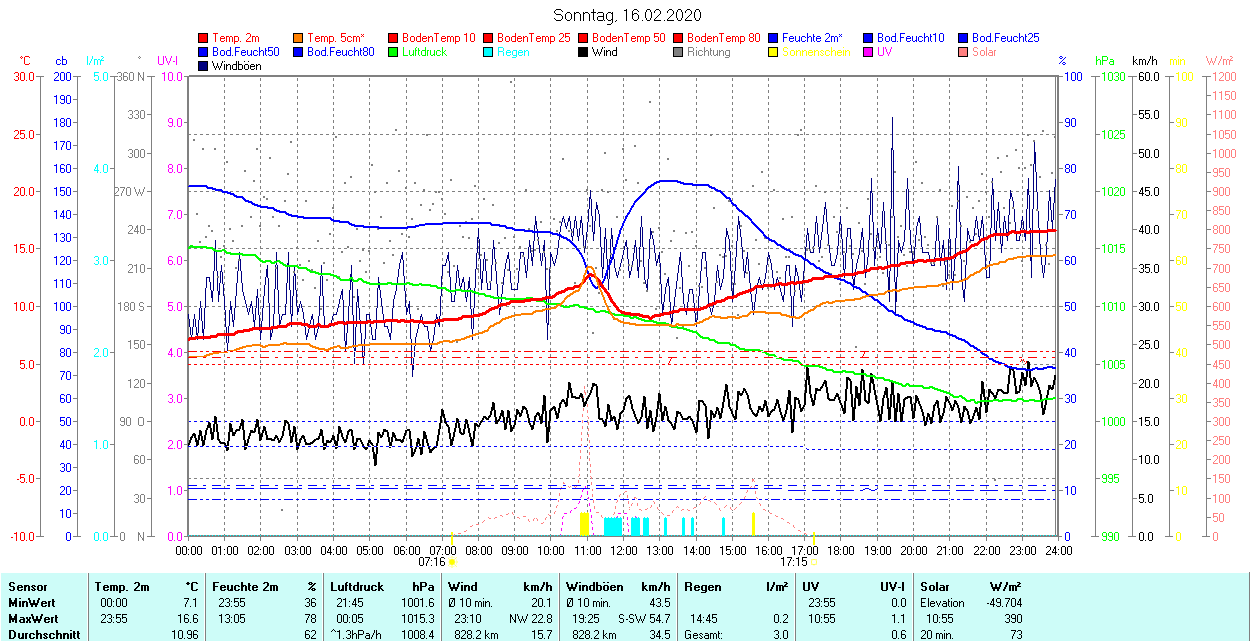
Task: Select the yellow Sonnenschein legend swatch
Action: tap(774, 52)
